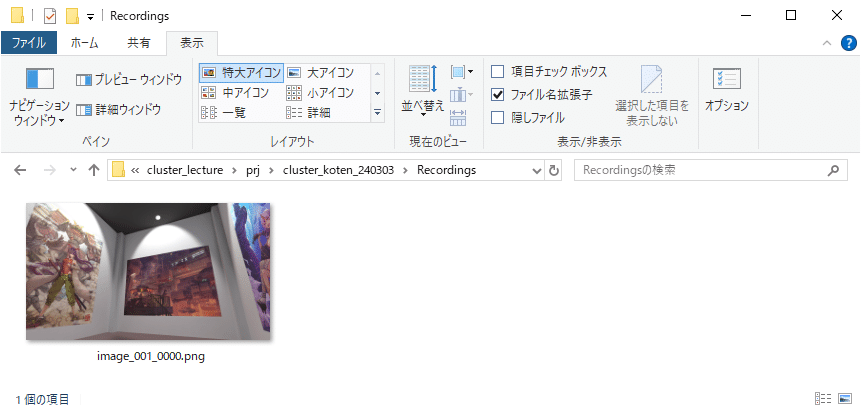Expand the layout gallery more button
861x412 pixels.
click(x=377, y=113)
